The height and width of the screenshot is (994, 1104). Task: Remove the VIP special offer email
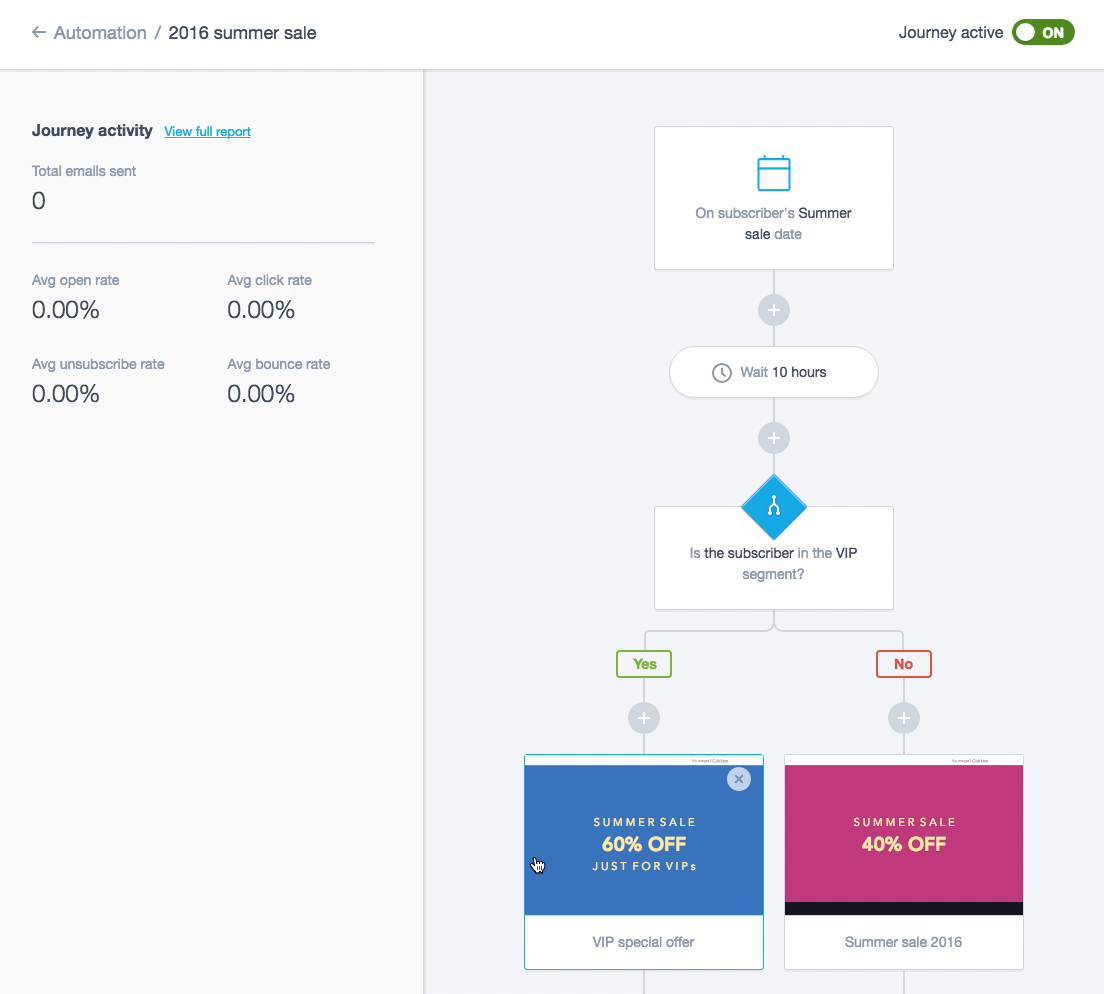coord(738,779)
